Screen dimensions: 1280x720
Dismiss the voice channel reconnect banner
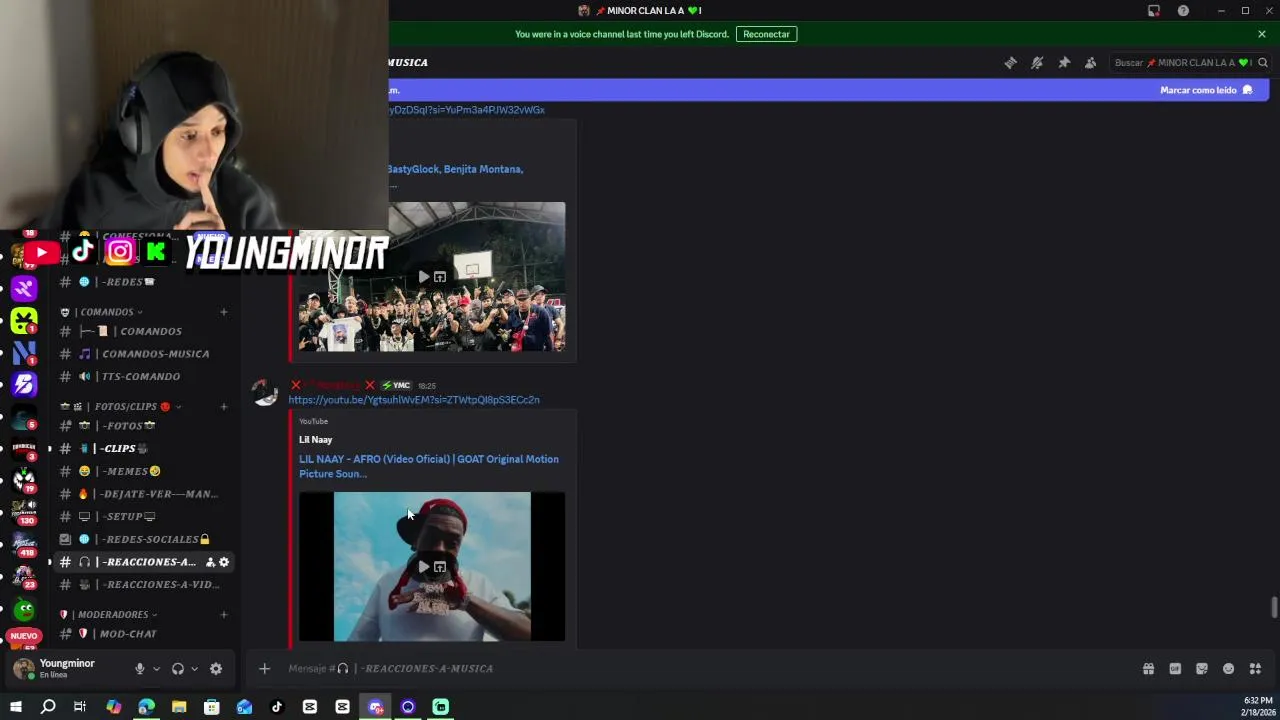(1262, 34)
